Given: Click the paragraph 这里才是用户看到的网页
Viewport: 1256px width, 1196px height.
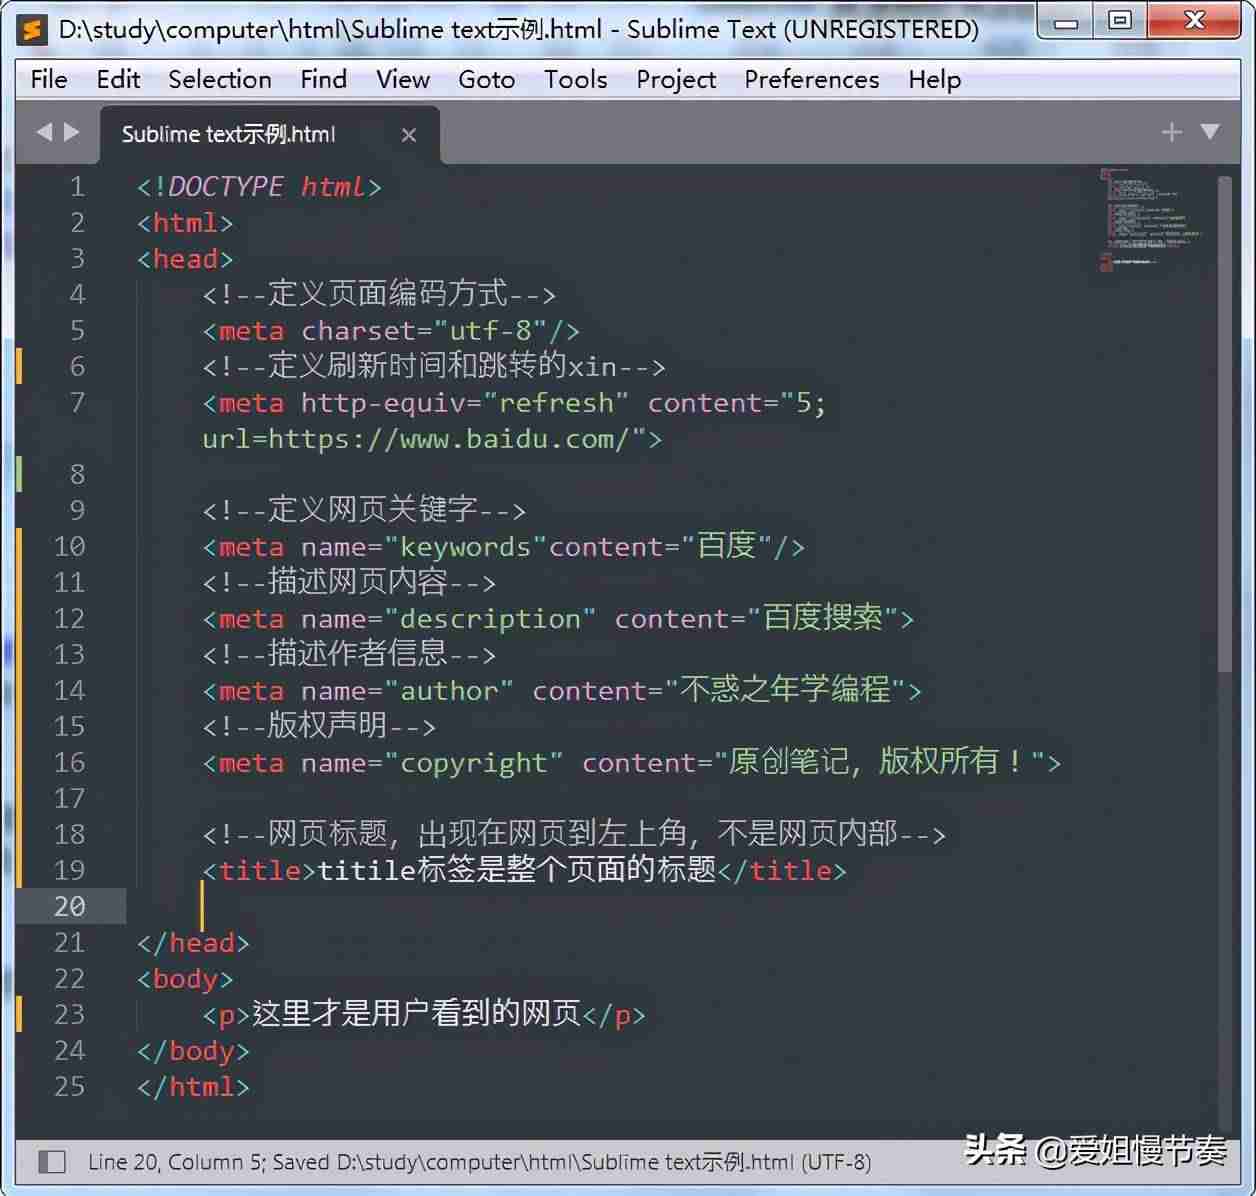Looking at the screenshot, I should 424,1014.
